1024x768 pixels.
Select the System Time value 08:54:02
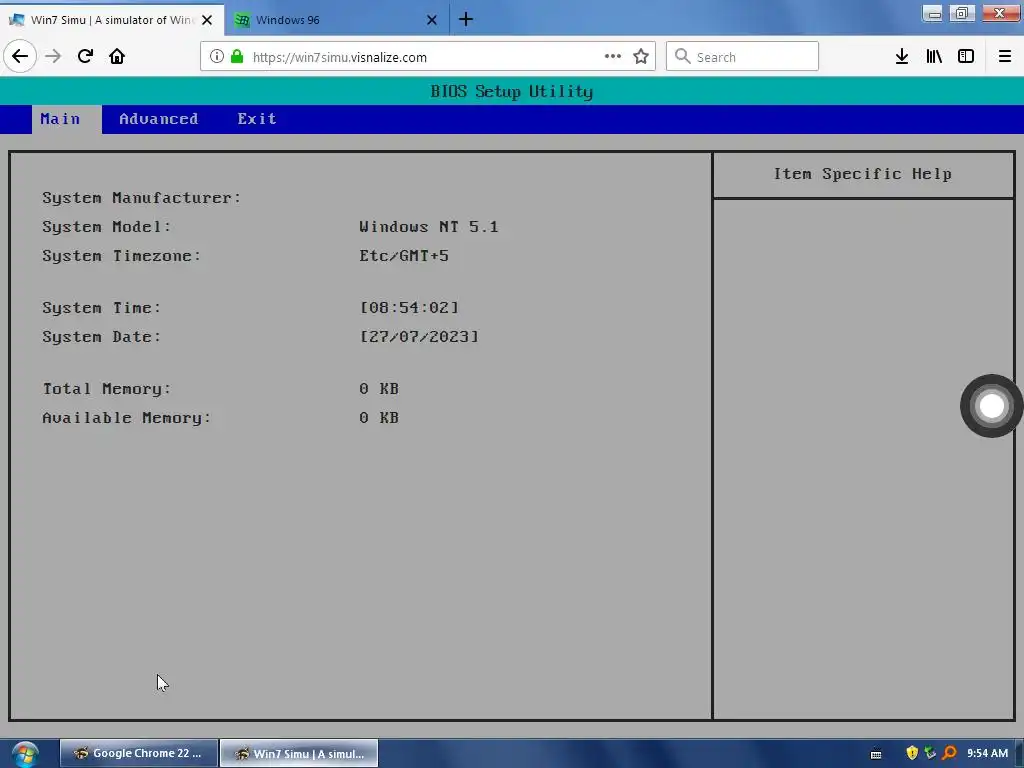pos(409,308)
